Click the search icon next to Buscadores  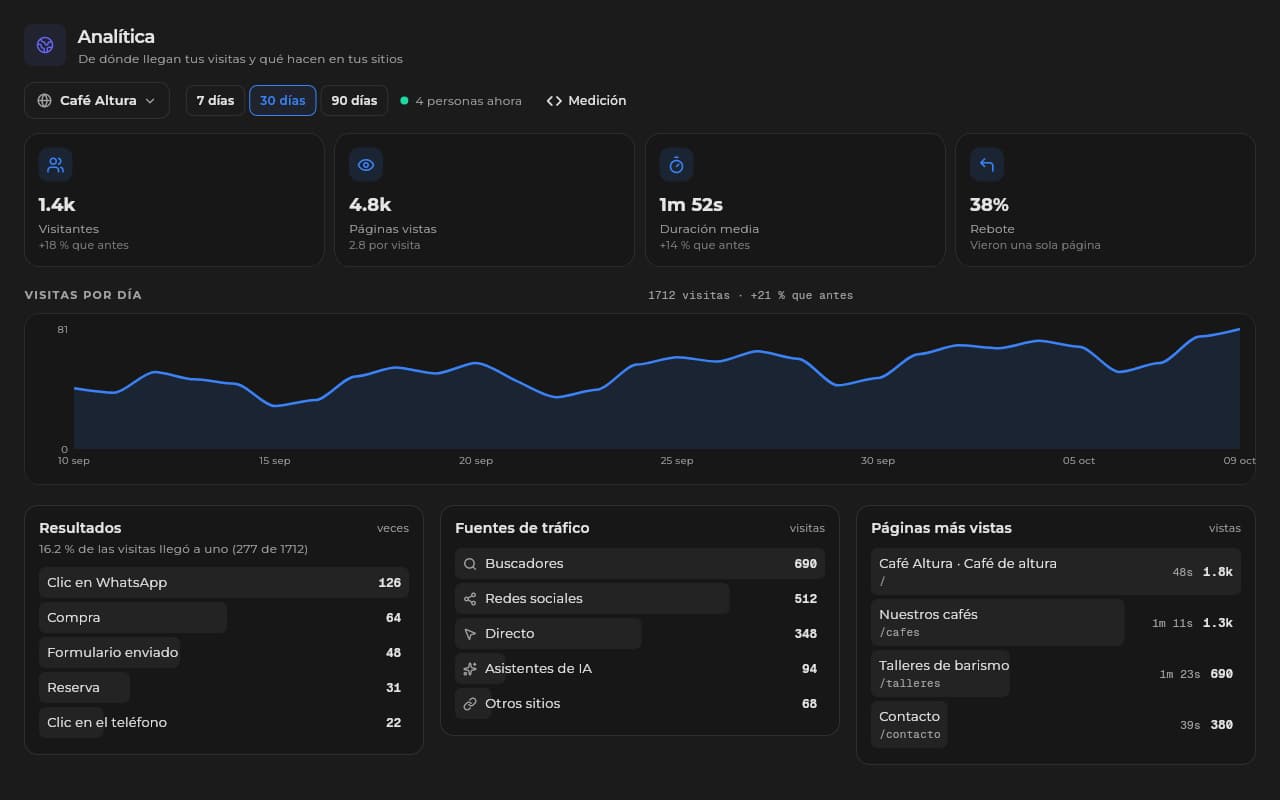pos(470,564)
